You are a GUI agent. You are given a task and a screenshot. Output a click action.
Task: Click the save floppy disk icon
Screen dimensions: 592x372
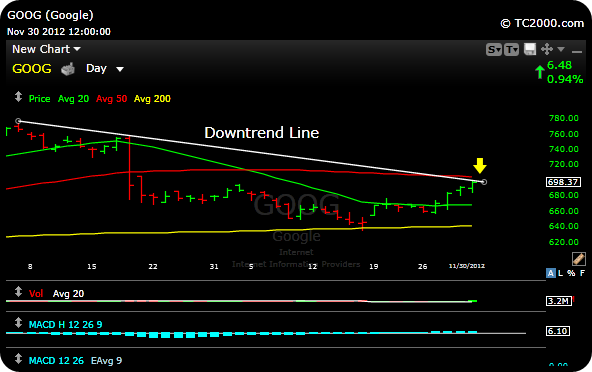[x=530, y=49]
